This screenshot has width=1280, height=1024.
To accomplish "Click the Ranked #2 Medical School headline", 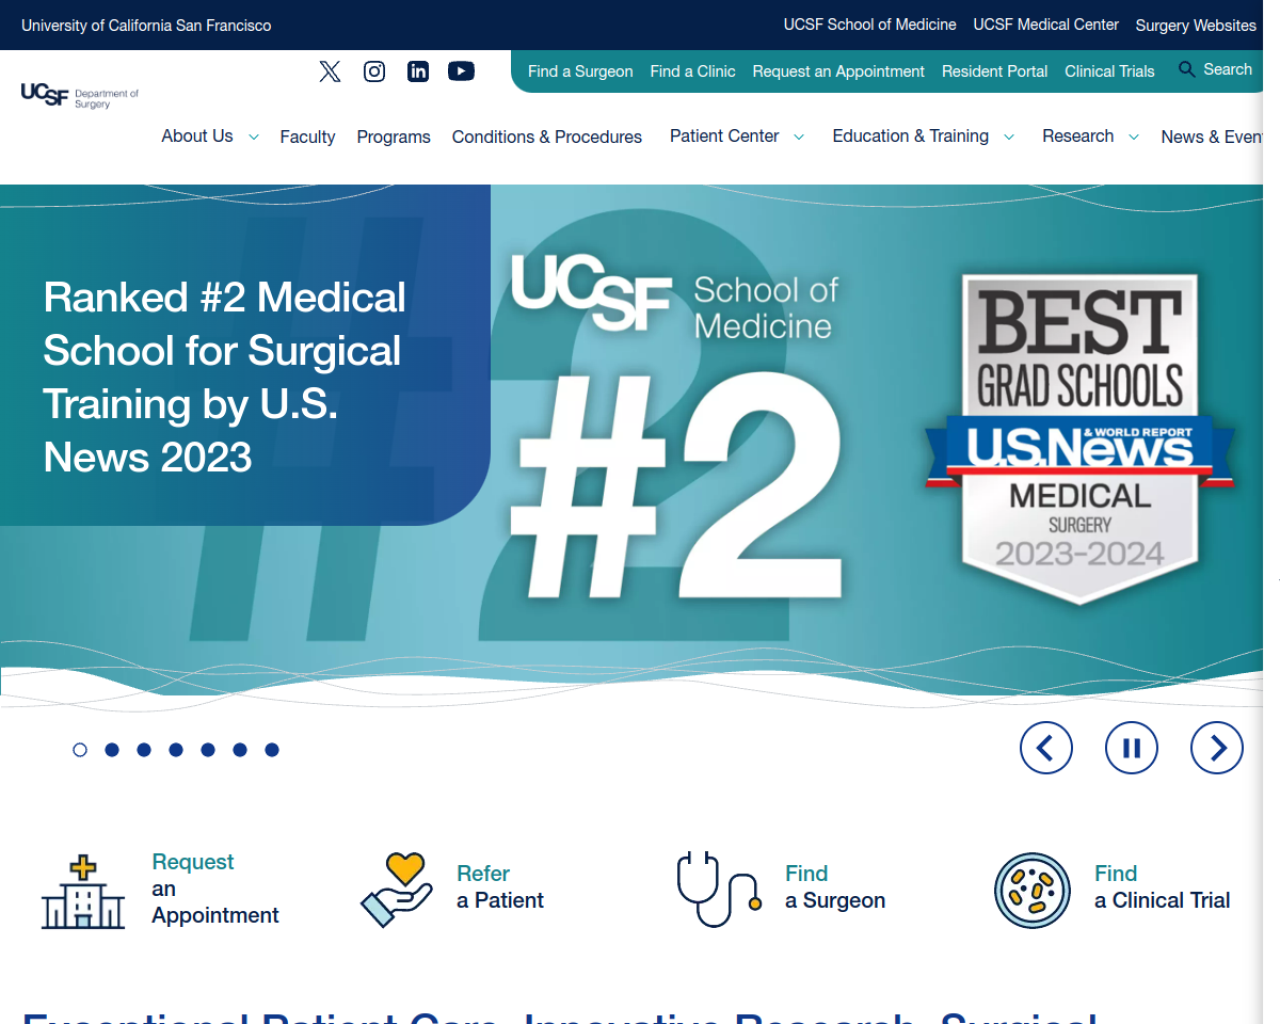I will (x=224, y=377).
